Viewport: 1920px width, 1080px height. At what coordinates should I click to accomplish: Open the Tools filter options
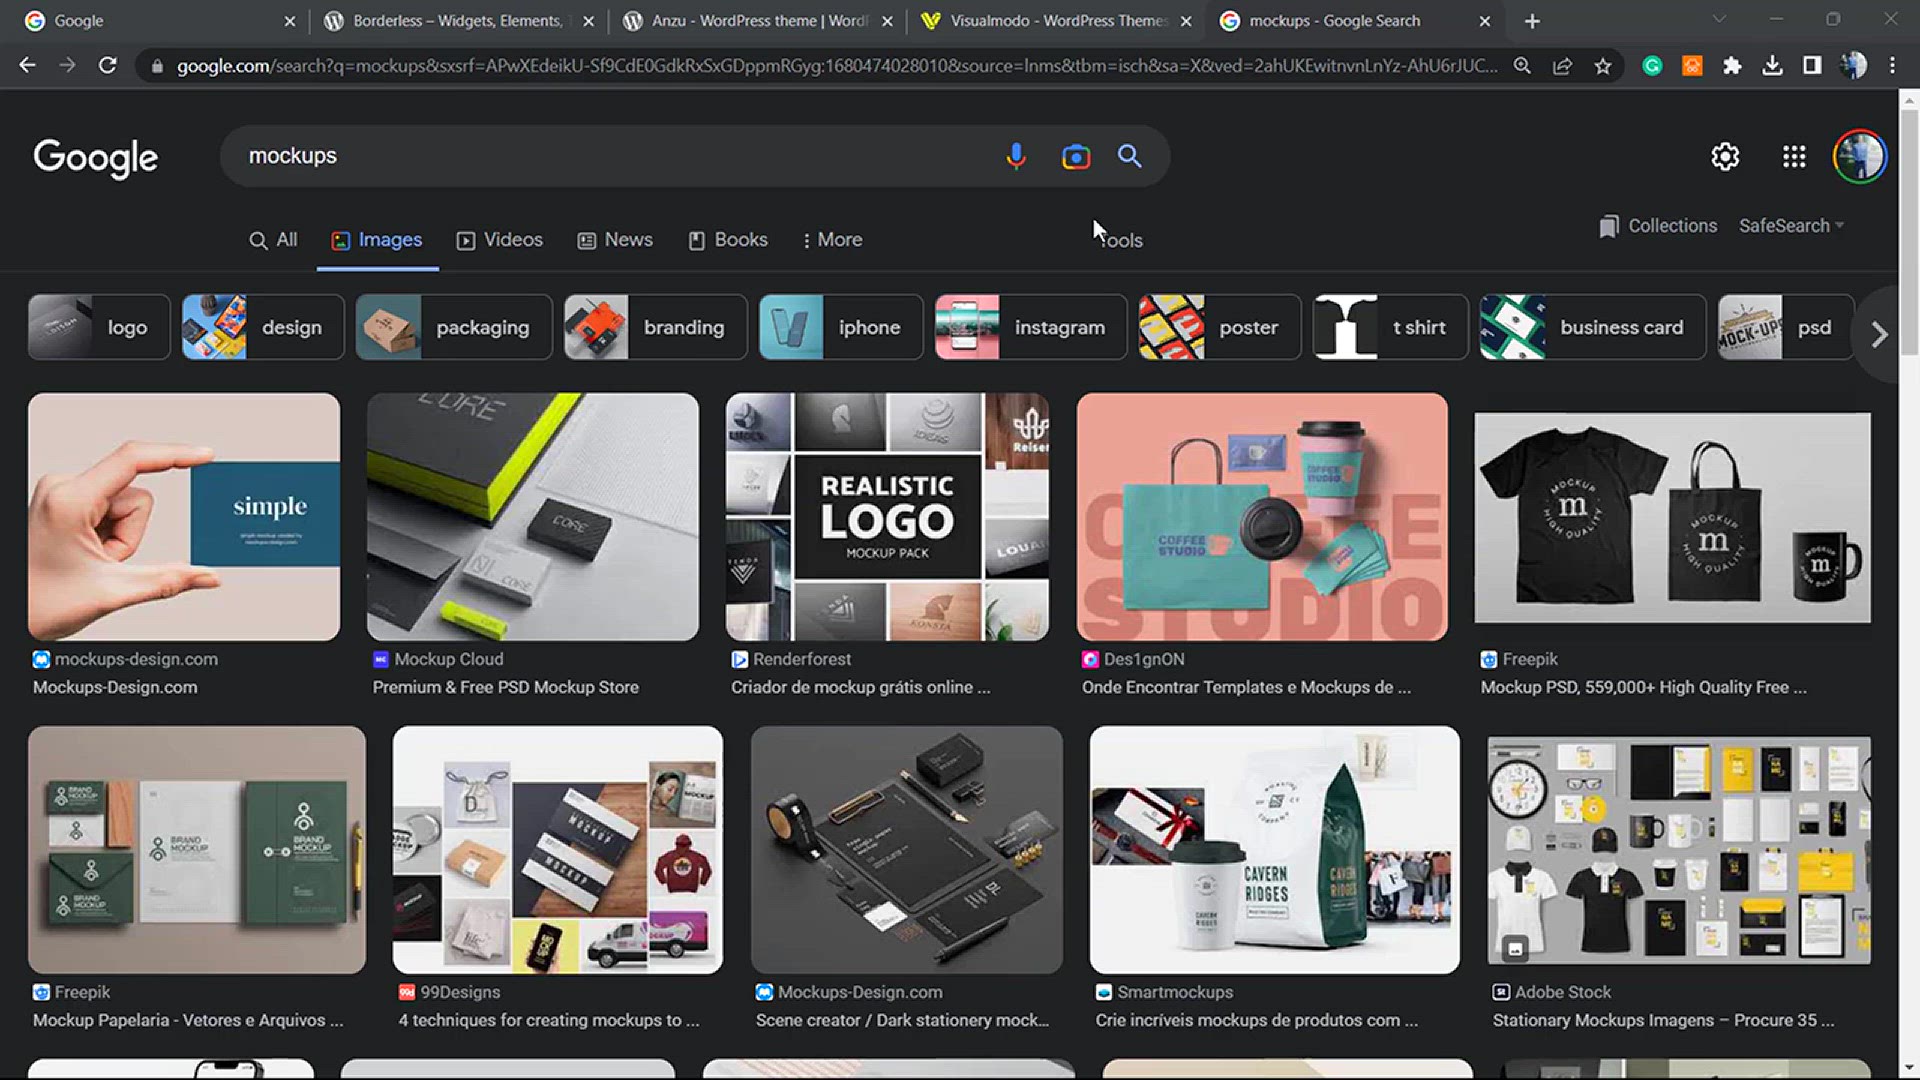[1120, 240]
